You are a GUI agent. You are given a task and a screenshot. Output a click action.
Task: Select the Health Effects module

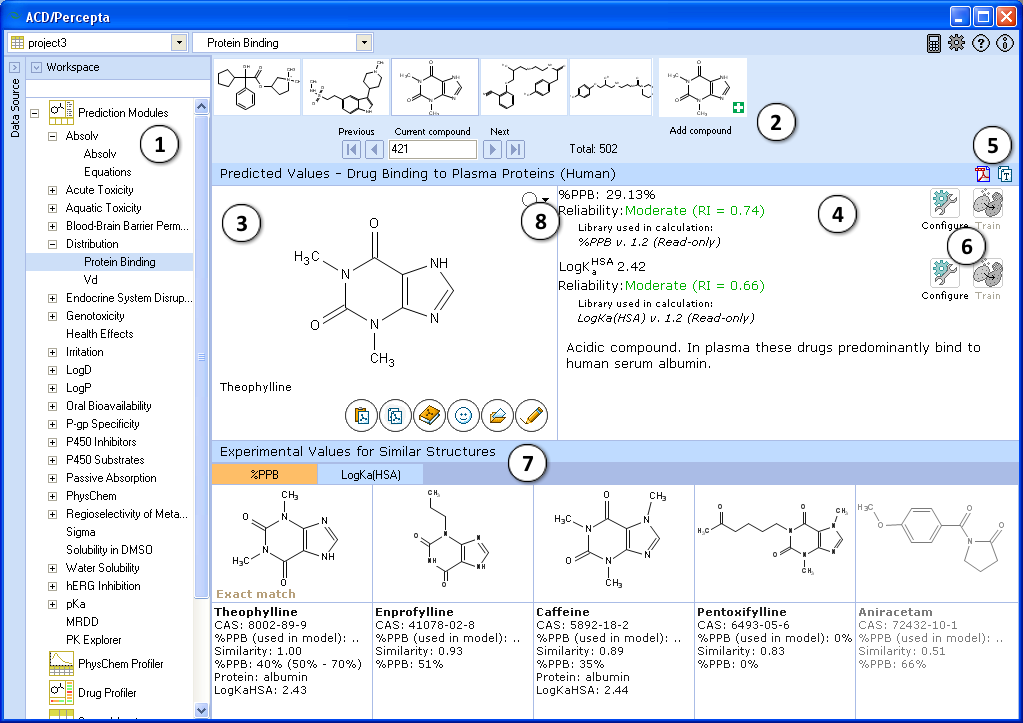[x=99, y=333]
